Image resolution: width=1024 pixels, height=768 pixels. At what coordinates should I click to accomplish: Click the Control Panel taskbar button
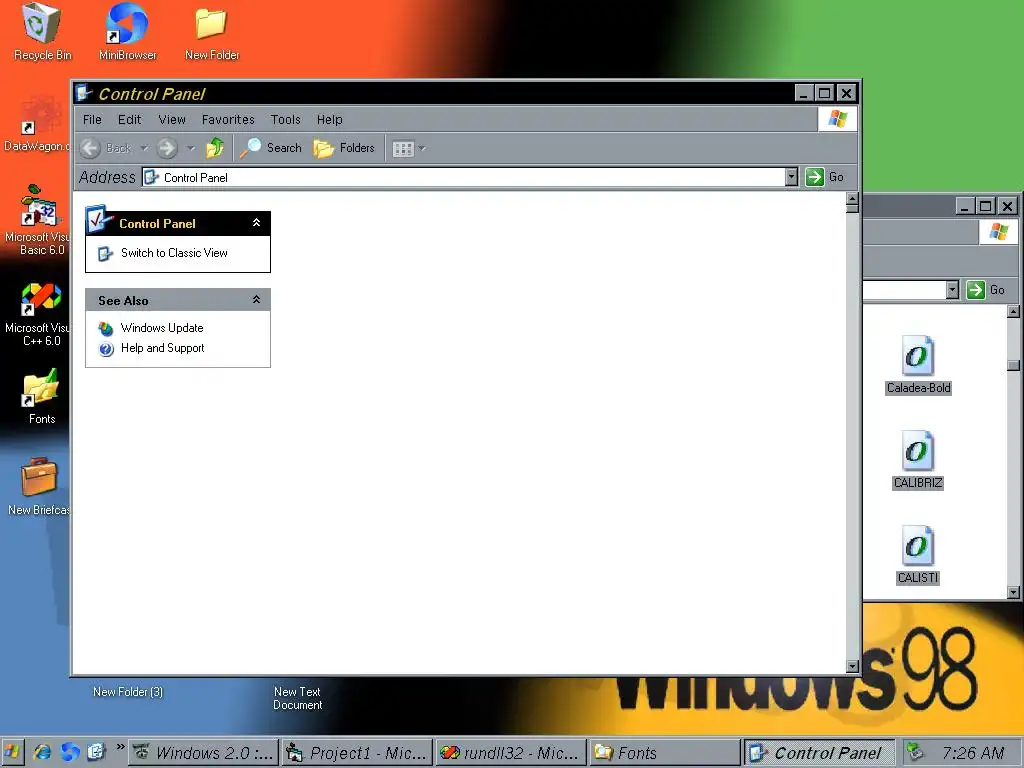[x=819, y=753]
